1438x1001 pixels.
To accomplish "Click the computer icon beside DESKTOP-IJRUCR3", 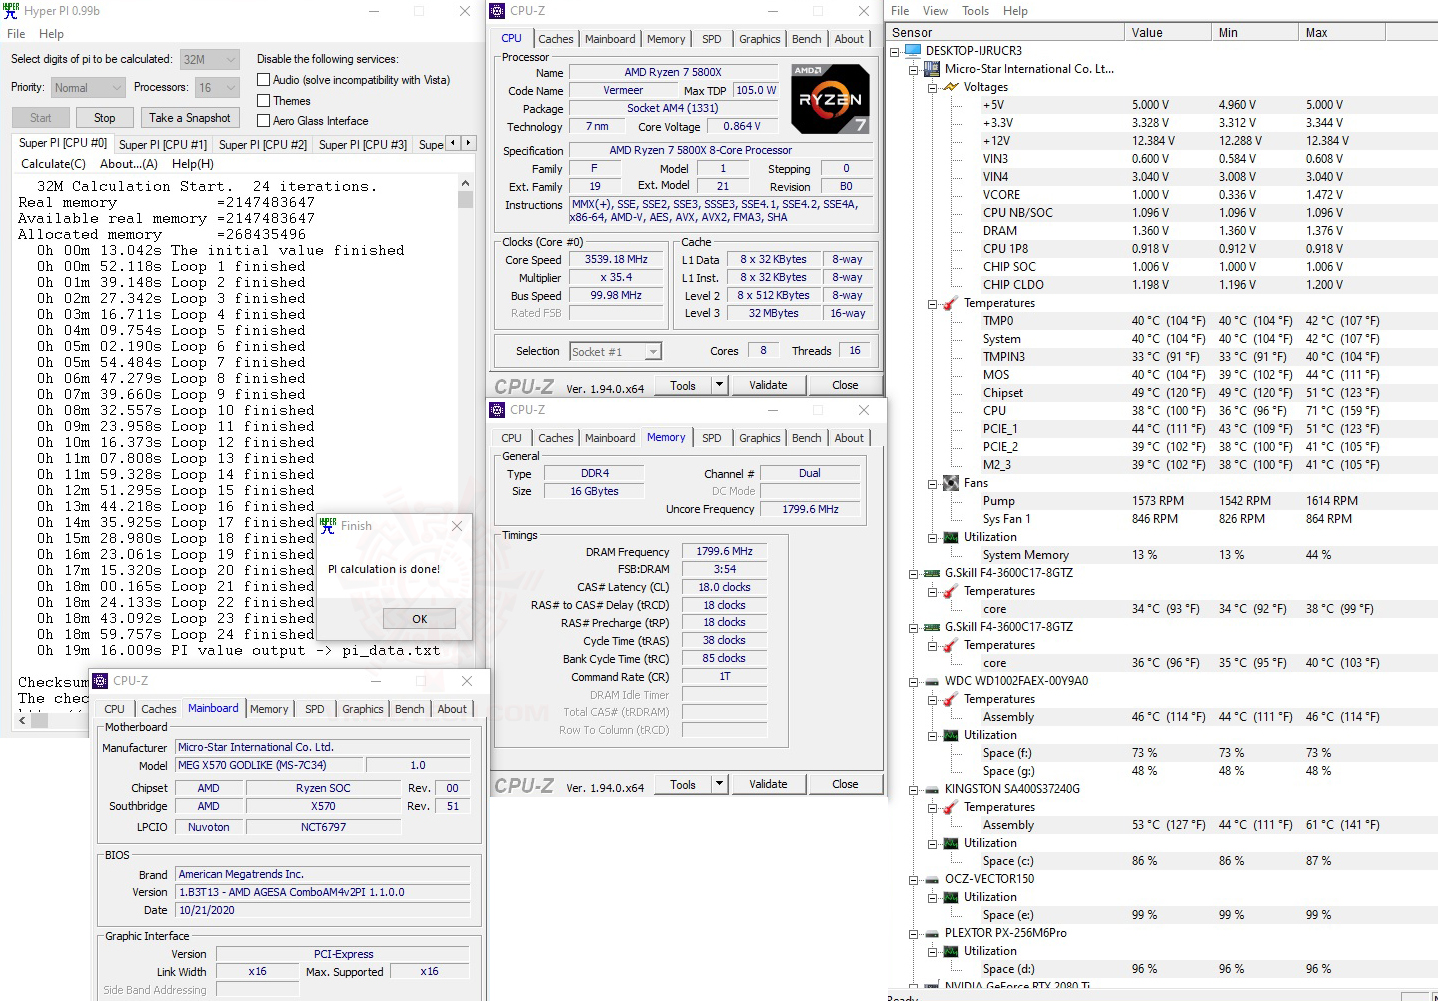I will [x=913, y=51].
